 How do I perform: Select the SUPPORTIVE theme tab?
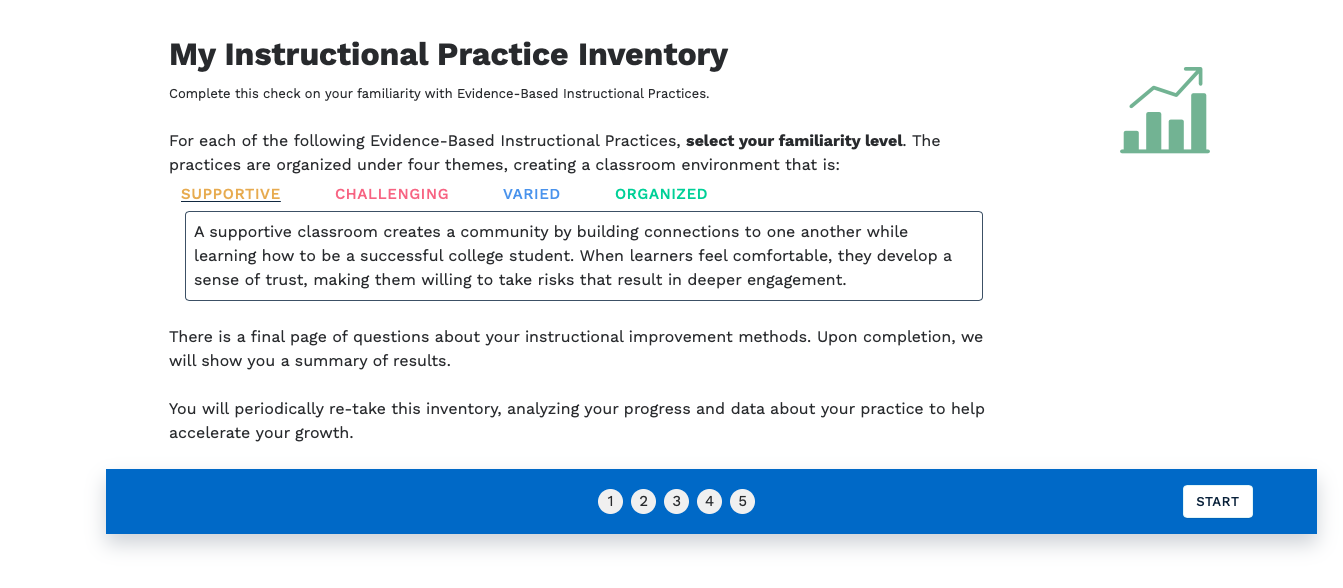[231, 194]
